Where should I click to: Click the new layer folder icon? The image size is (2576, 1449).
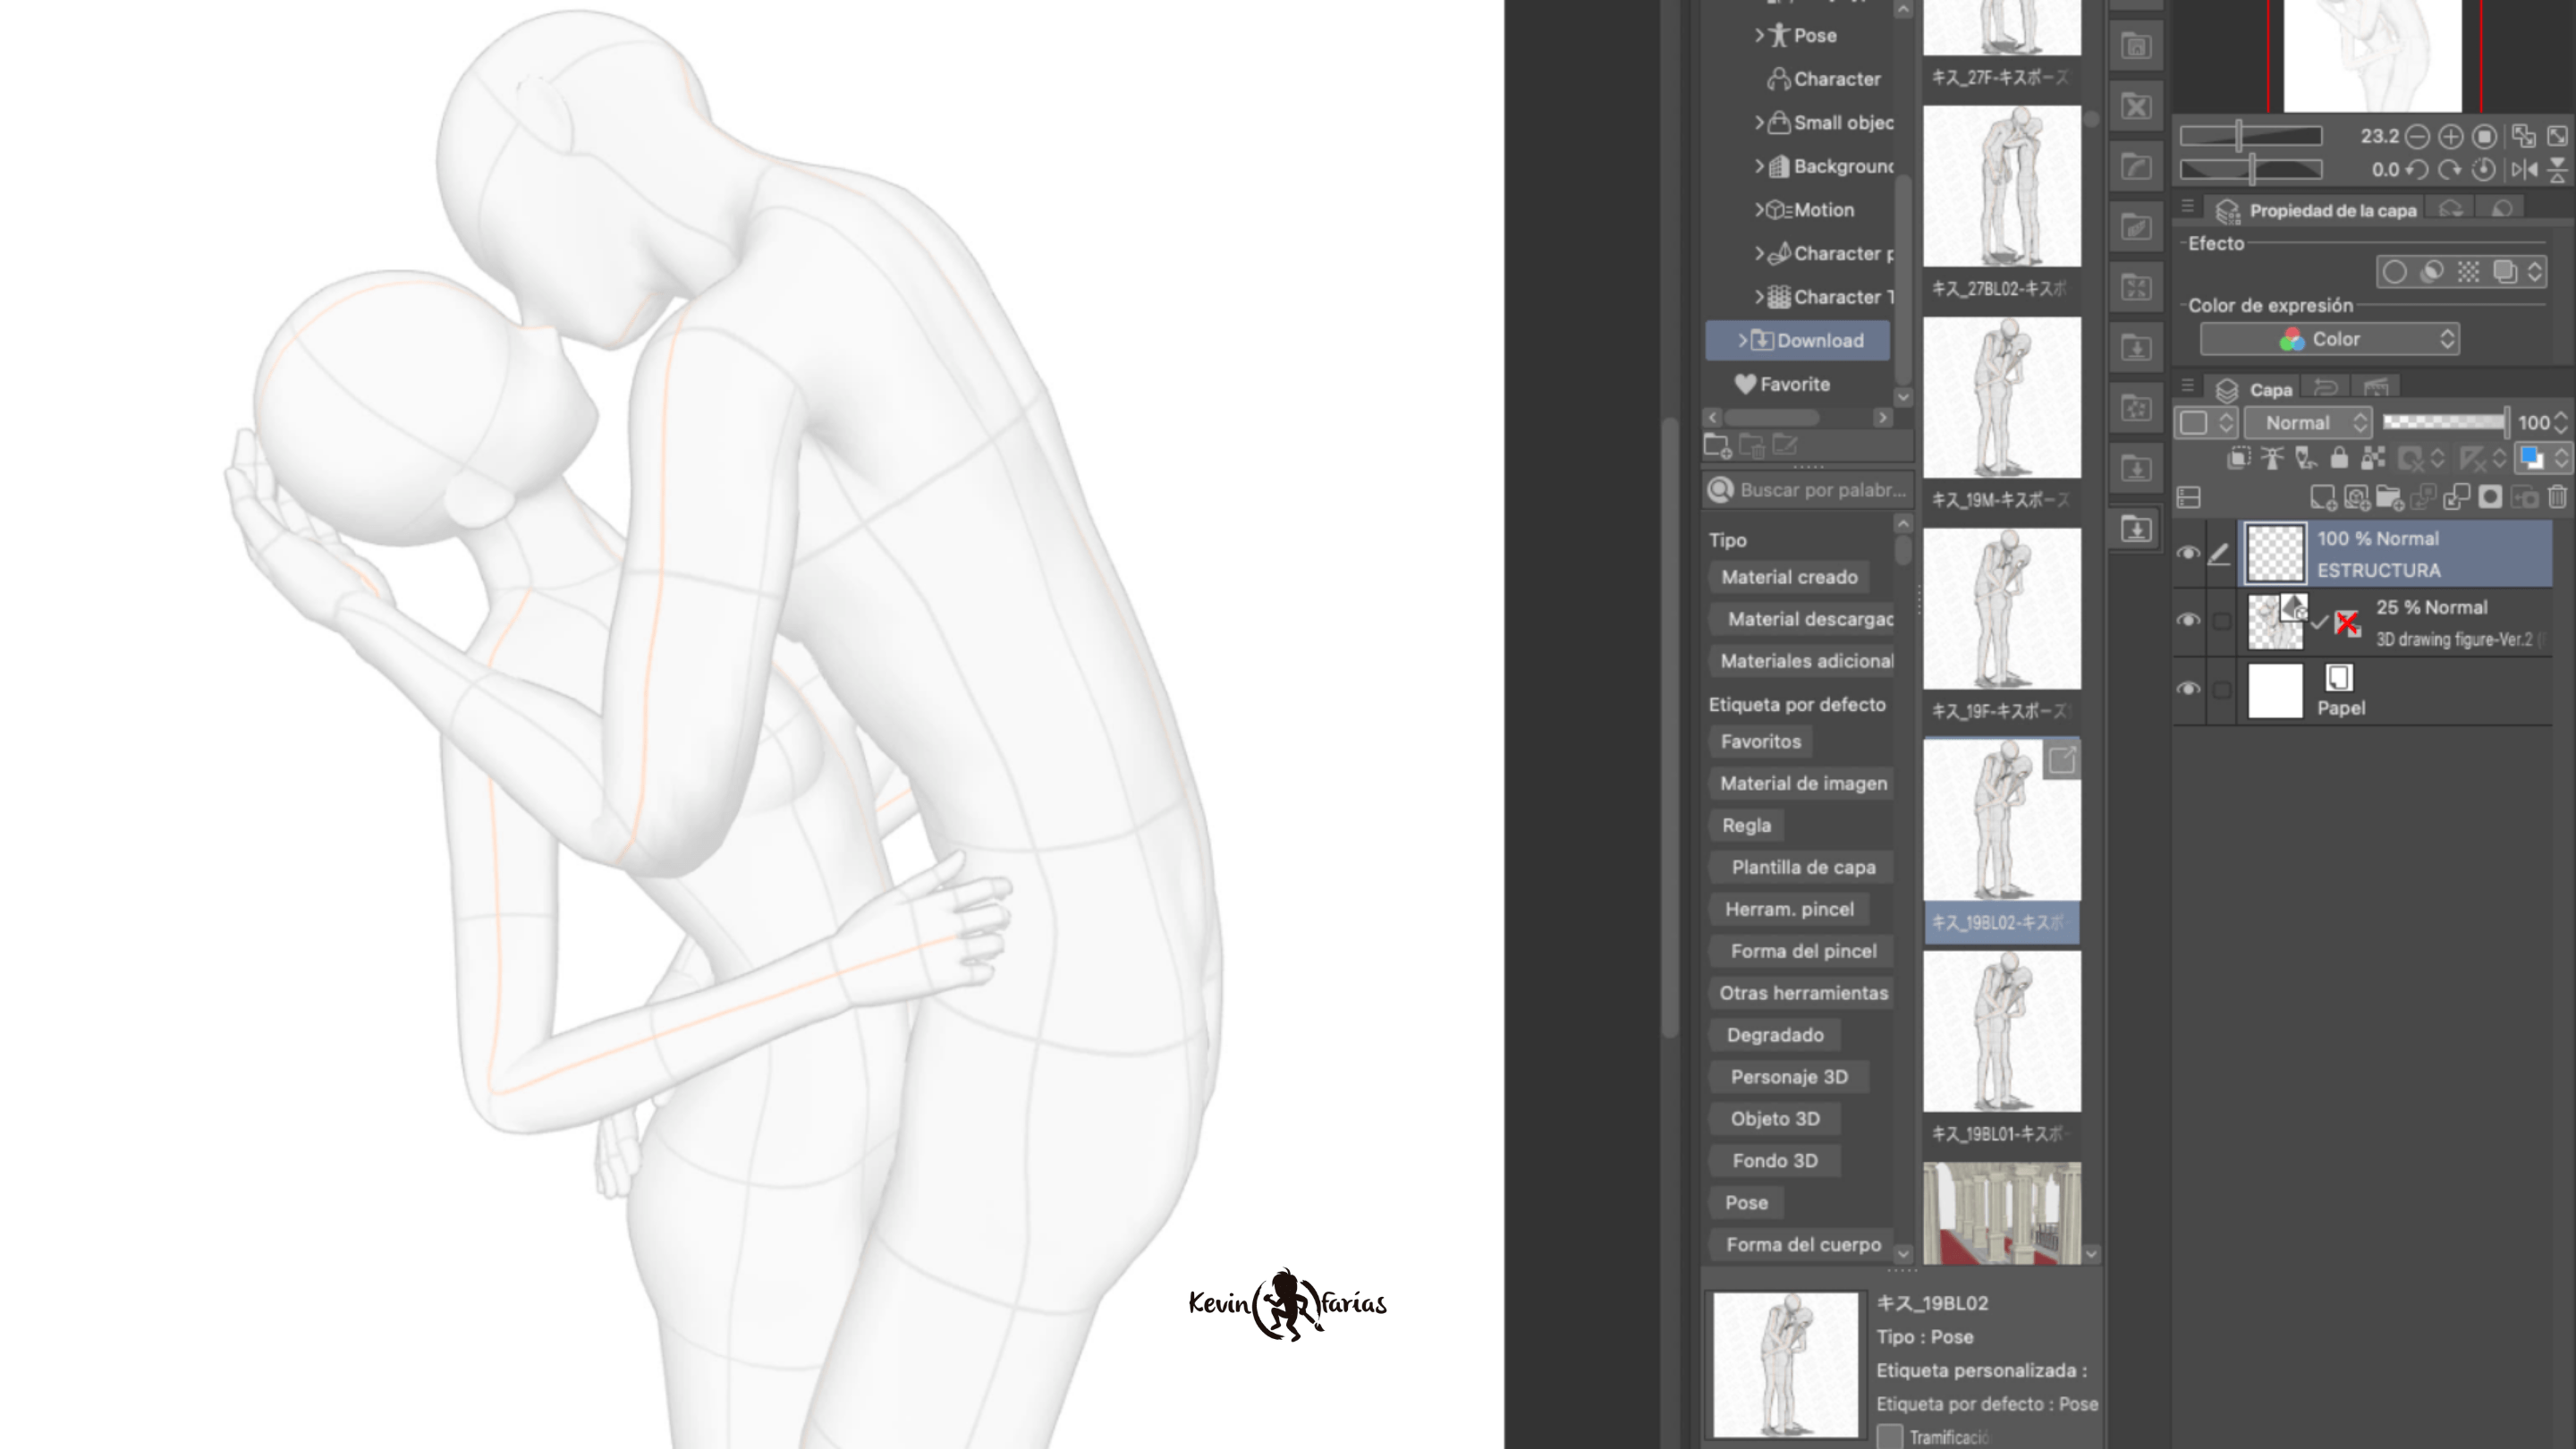click(2389, 497)
